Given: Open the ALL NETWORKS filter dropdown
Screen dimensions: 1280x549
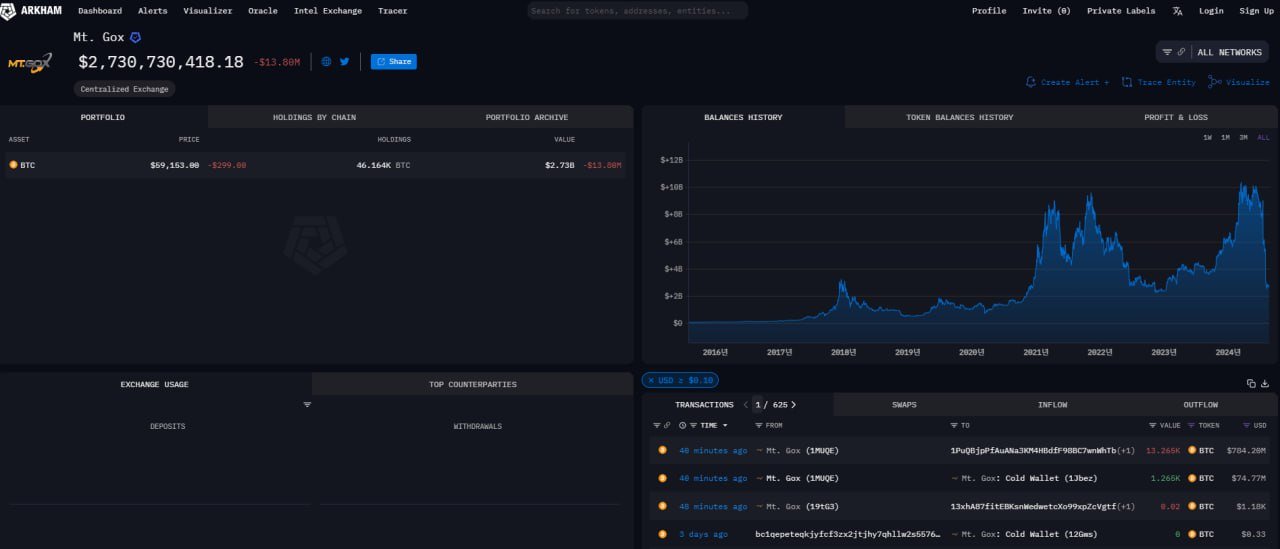Looking at the screenshot, I should tap(1213, 52).
